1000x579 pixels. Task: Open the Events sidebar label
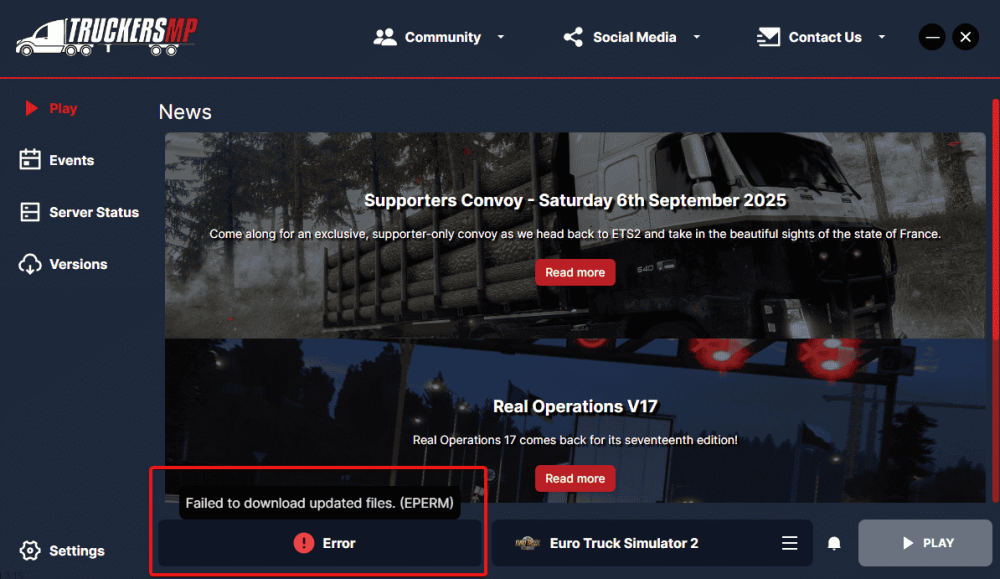72,160
